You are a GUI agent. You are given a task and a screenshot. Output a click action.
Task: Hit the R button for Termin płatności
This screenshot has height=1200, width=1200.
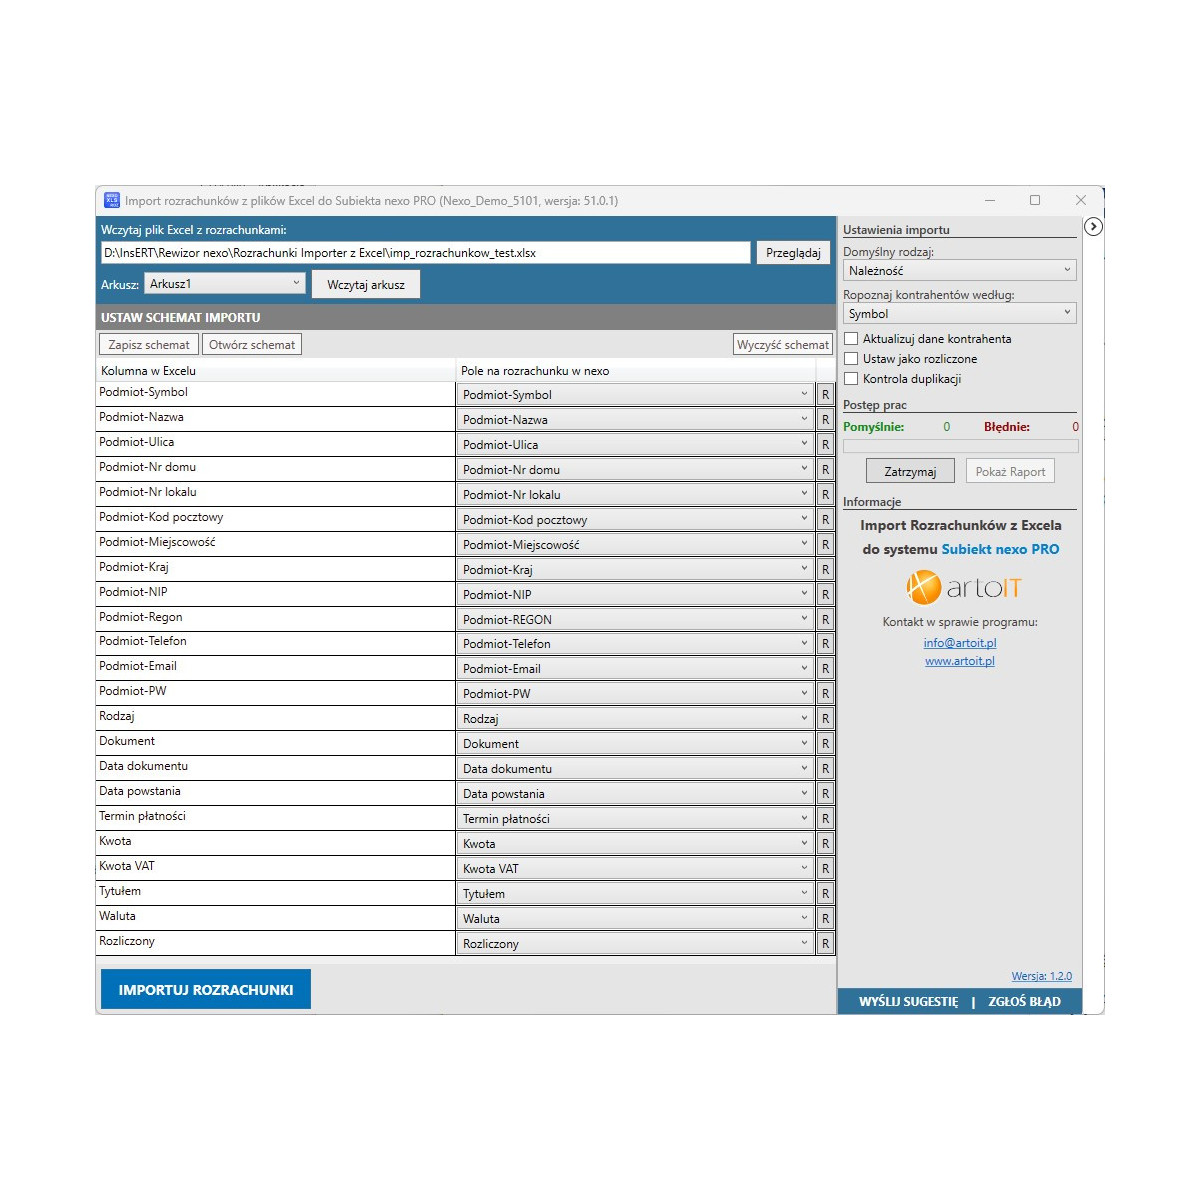click(x=825, y=818)
